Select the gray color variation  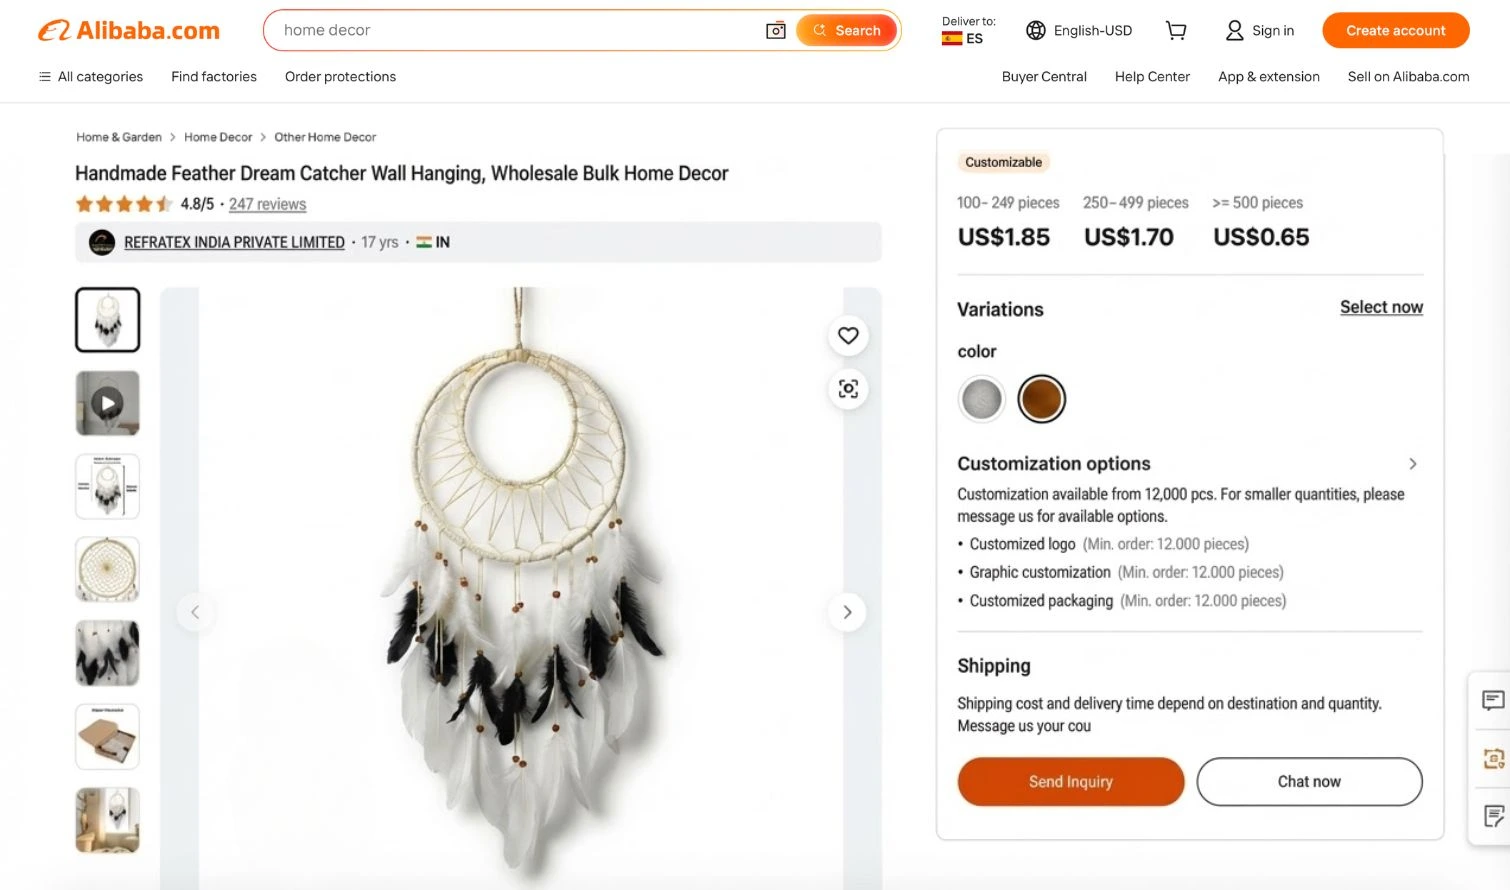(x=981, y=399)
